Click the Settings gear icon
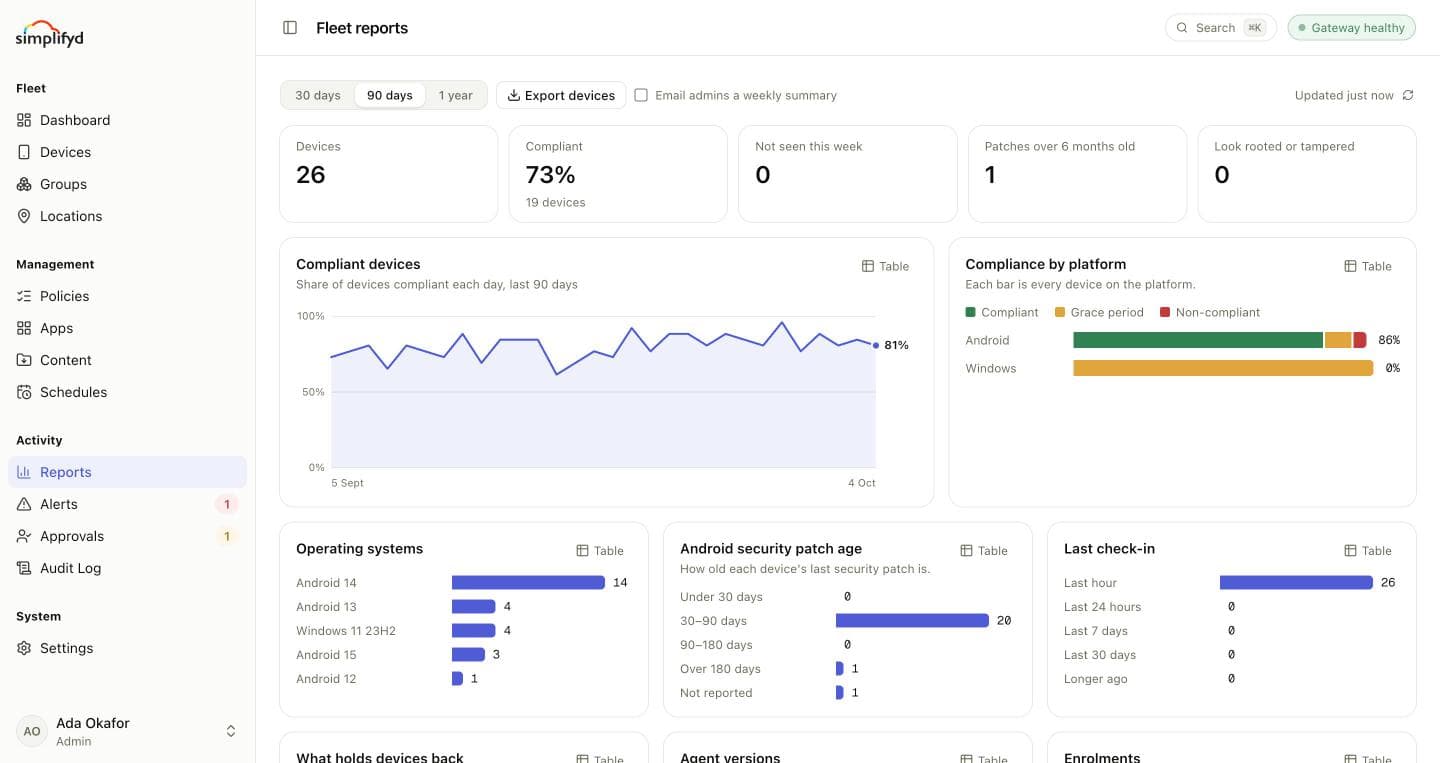The width and height of the screenshot is (1440, 763). (24, 648)
